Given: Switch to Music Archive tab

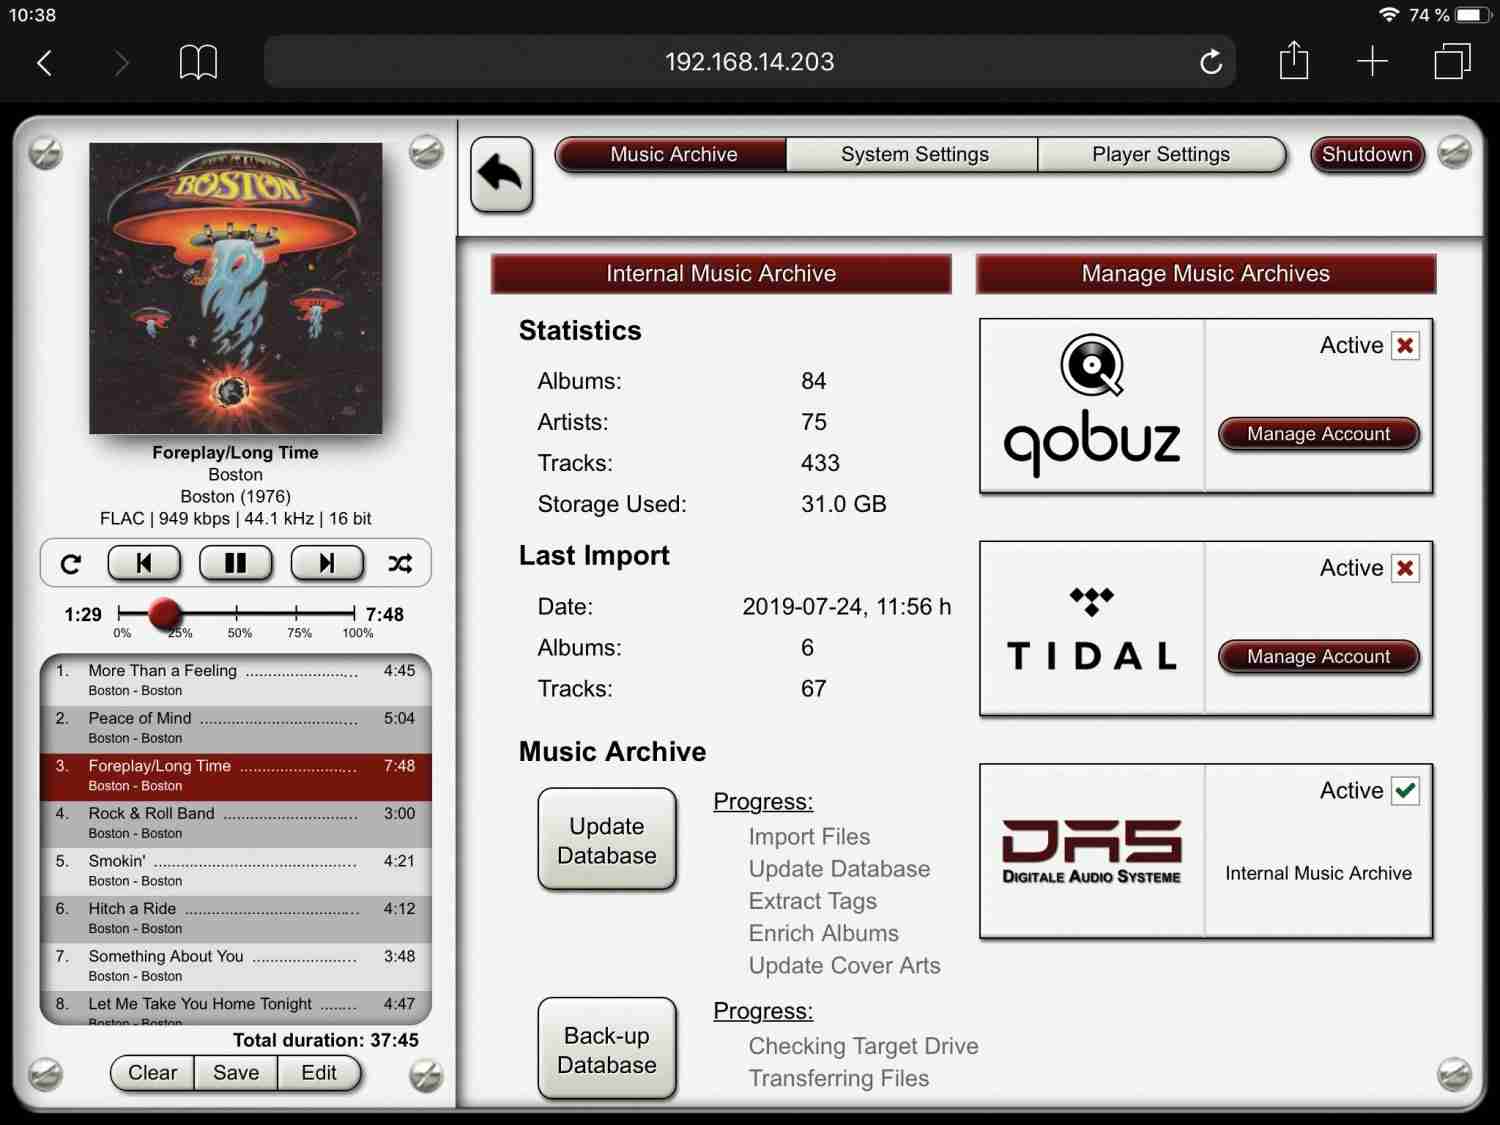Looking at the screenshot, I should [672, 155].
